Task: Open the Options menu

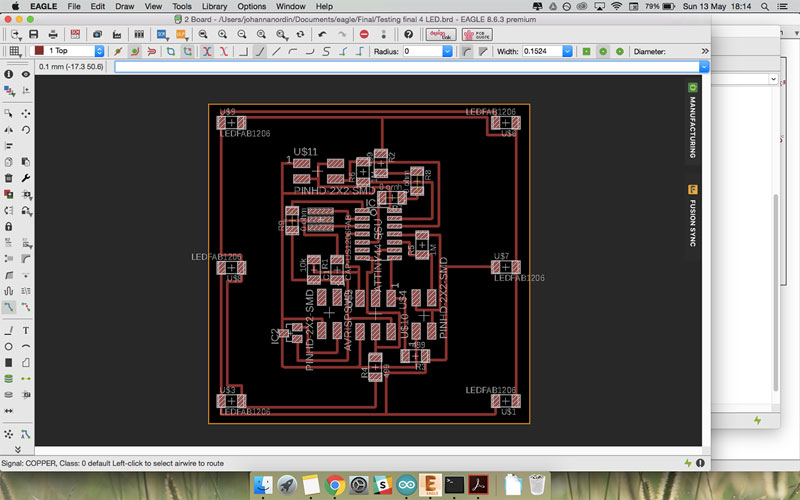Action: pyautogui.click(x=252, y=6)
